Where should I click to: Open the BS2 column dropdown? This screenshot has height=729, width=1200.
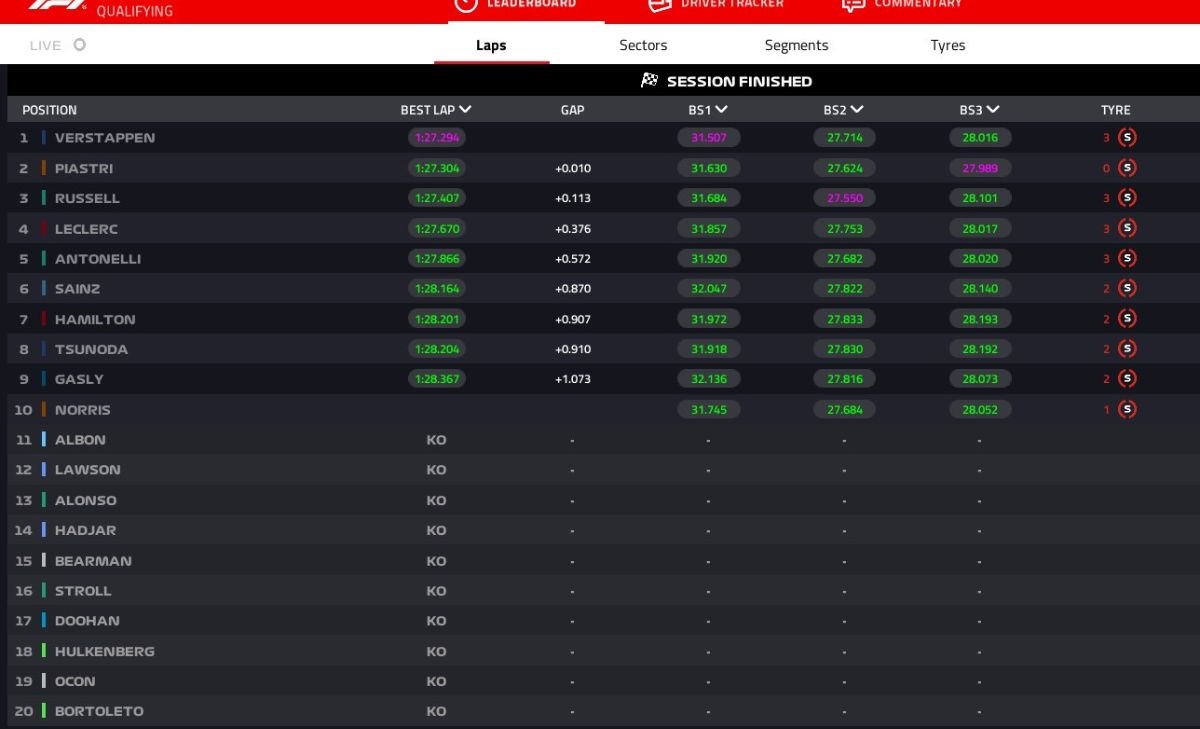pyautogui.click(x=857, y=110)
